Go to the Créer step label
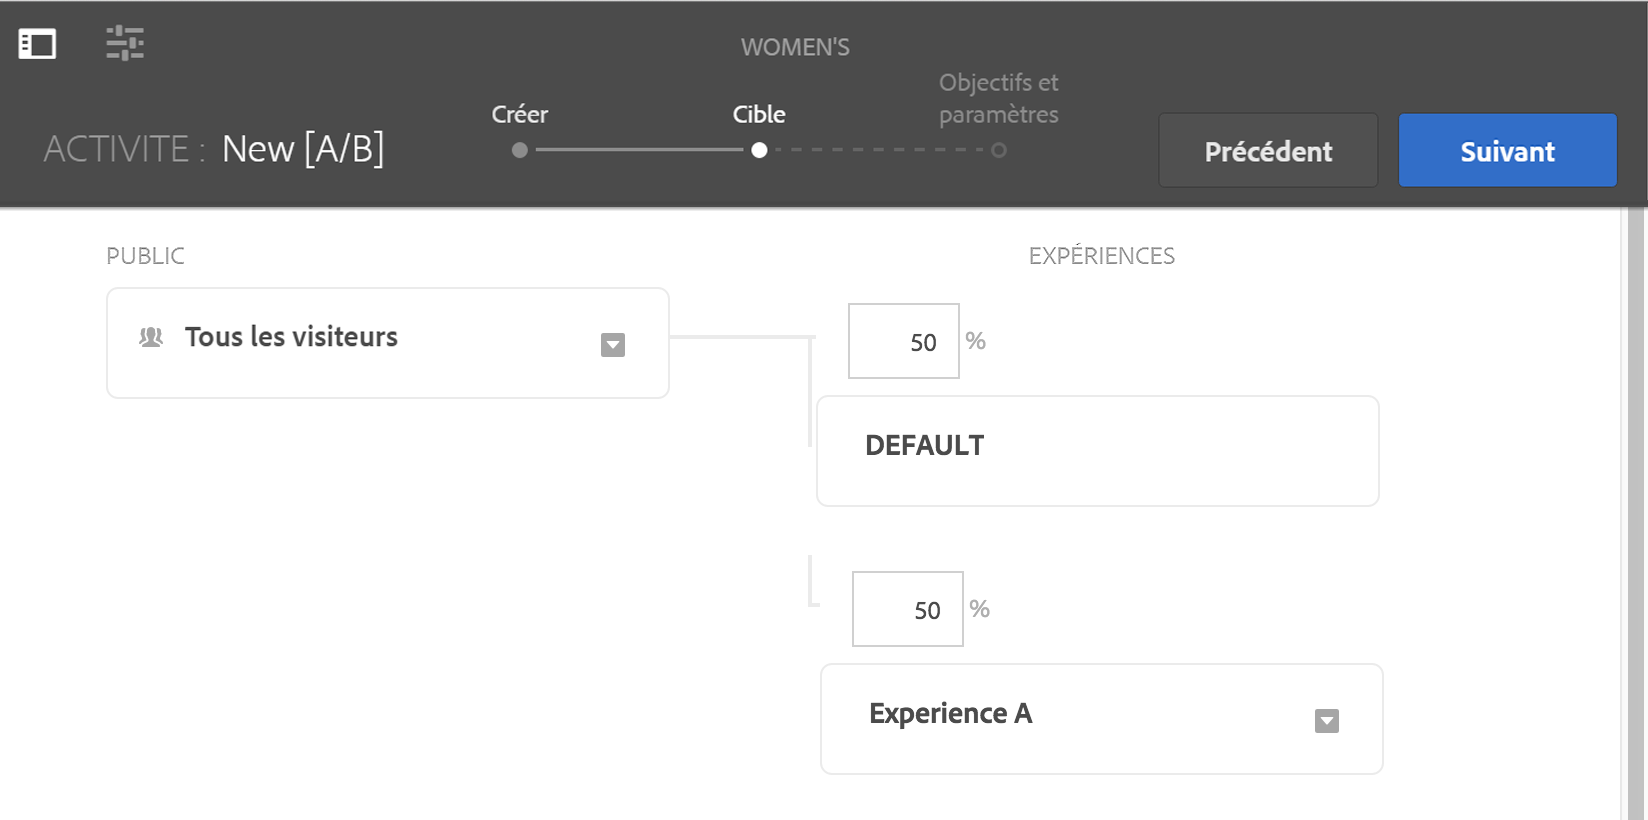 519,115
